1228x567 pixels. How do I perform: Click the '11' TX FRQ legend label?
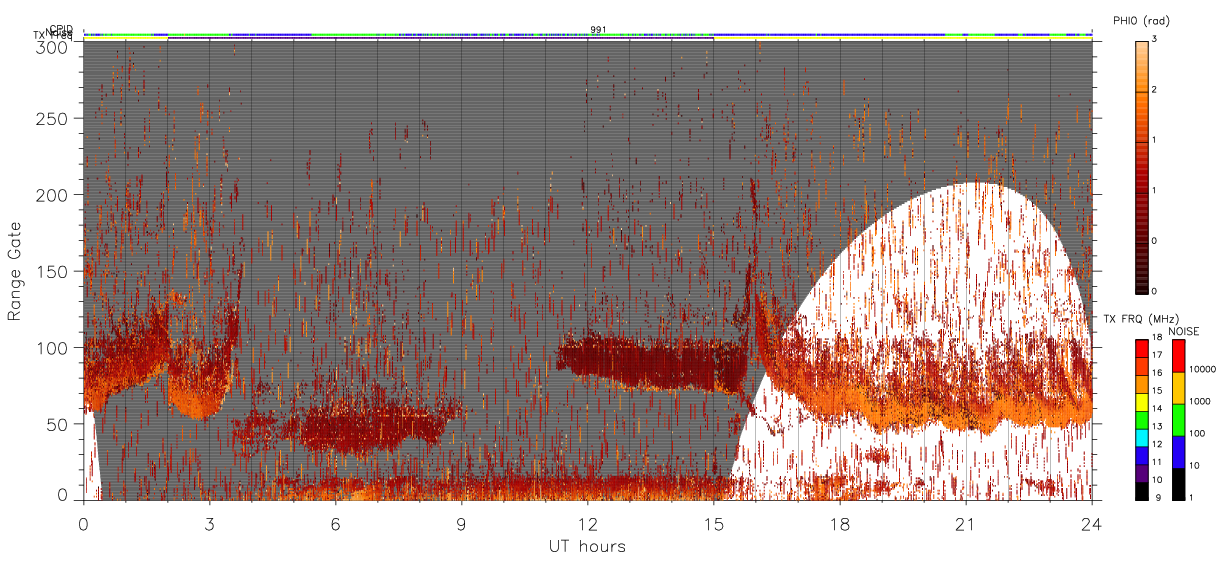(x=1158, y=461)
